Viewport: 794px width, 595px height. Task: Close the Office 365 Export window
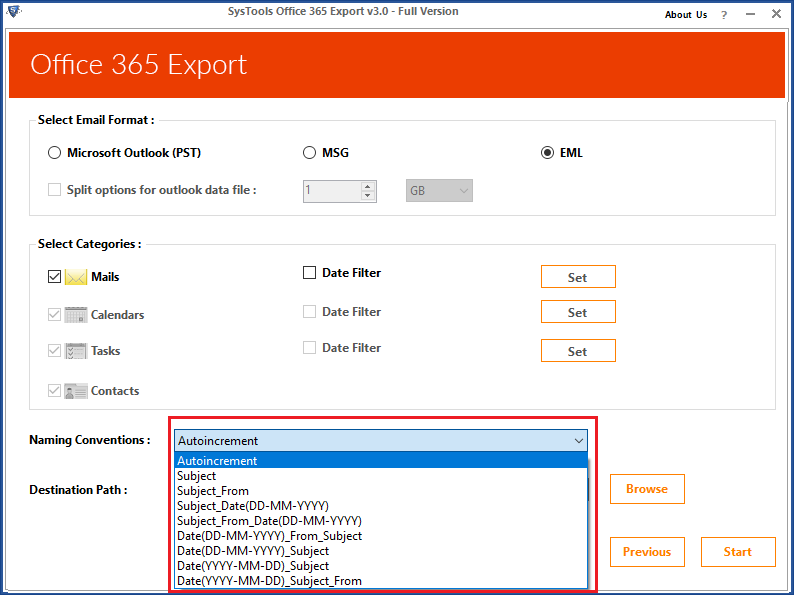pyautogui.click(x=776, y=14)
